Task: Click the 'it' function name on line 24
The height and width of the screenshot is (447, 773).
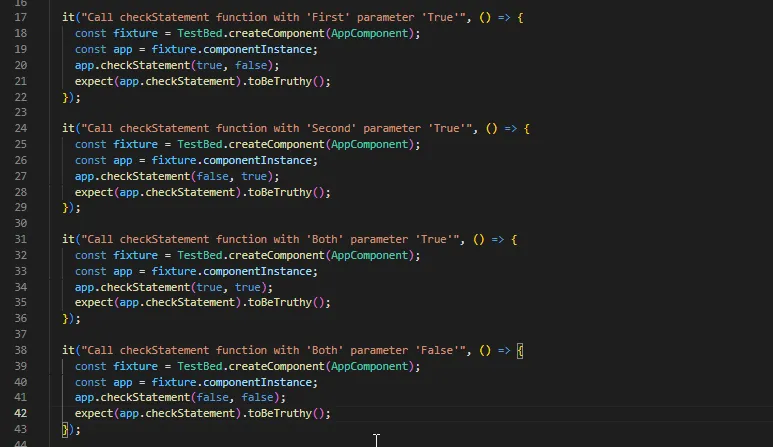Action: tap(68, 128)
